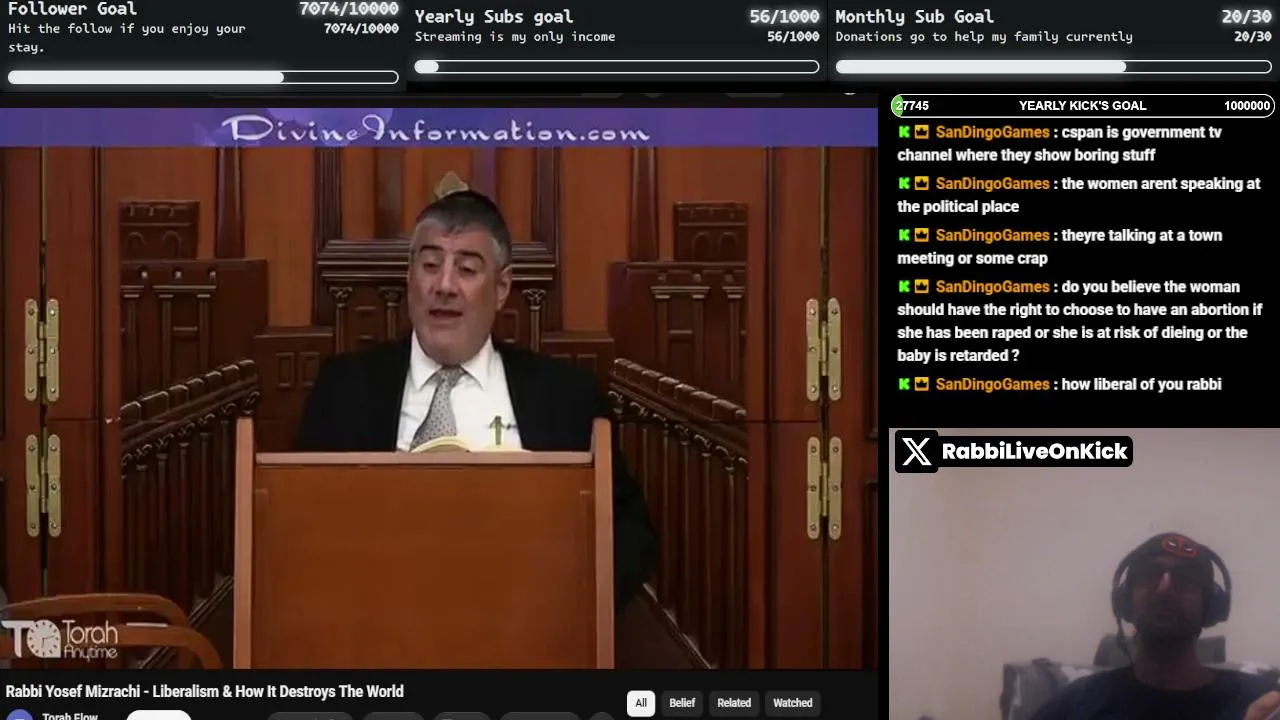The width and height of the screenshot is (1280, 720).
Task: Click 'Hit the follow if you enjoy' text
Action: pyautogui.click(x=127, y=37)
